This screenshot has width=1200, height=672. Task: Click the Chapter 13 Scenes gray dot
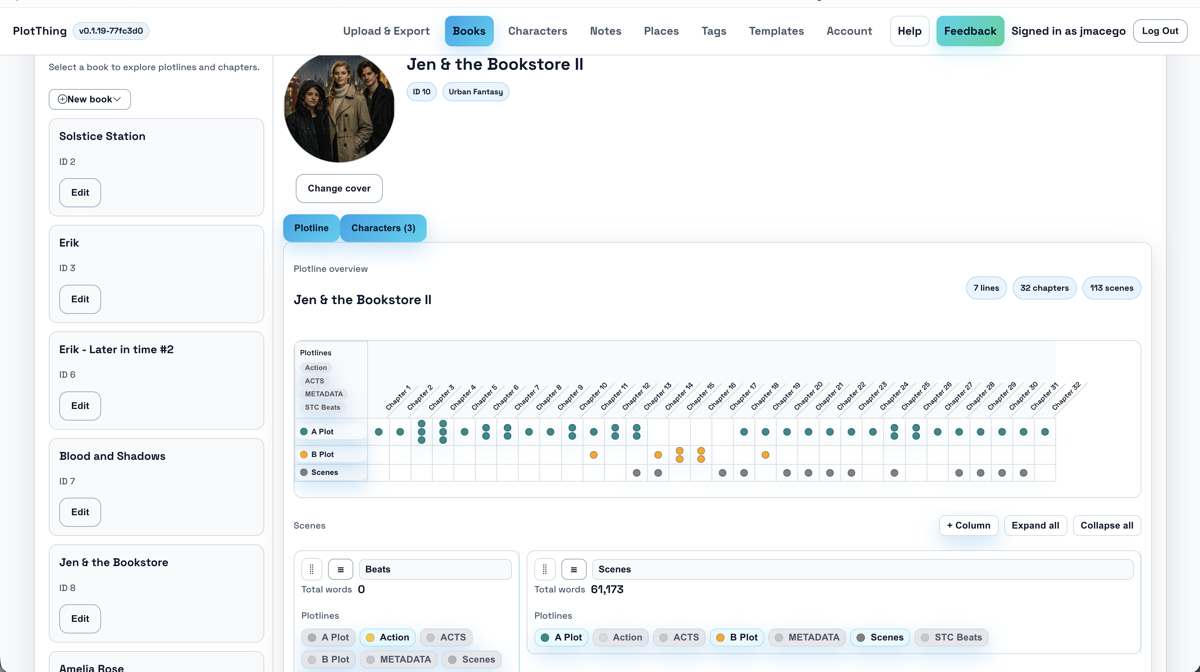pos(637,473)
